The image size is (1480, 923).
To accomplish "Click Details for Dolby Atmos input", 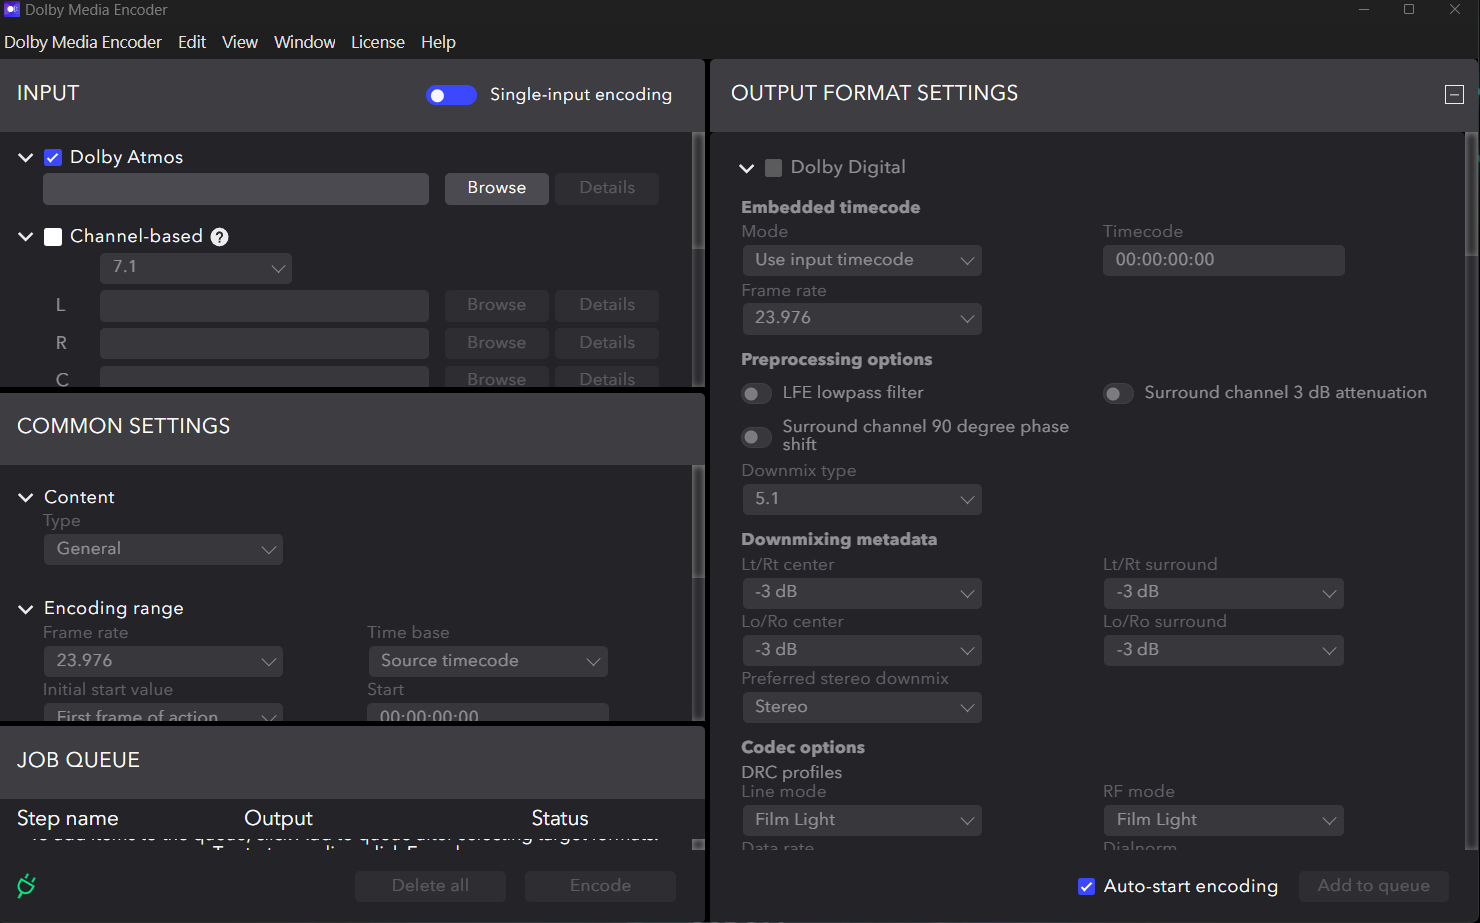I will tap(607, 188).
